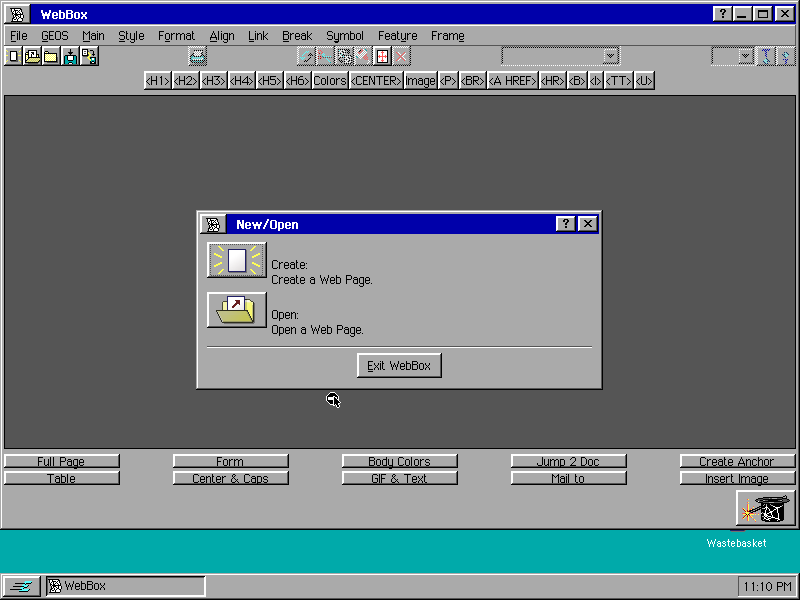This screenshot has height=600, width=800.
Task: Click the Jump 2 Doc button
Action: (568, 461)
